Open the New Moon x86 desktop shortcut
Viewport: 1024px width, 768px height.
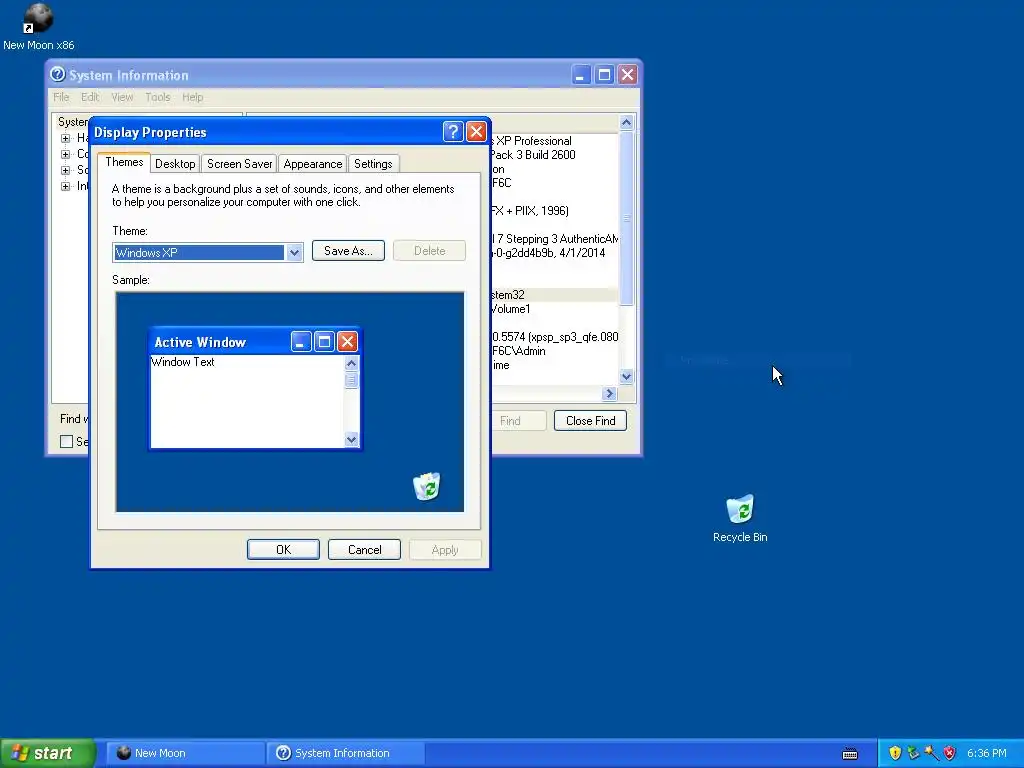point(38,27)
